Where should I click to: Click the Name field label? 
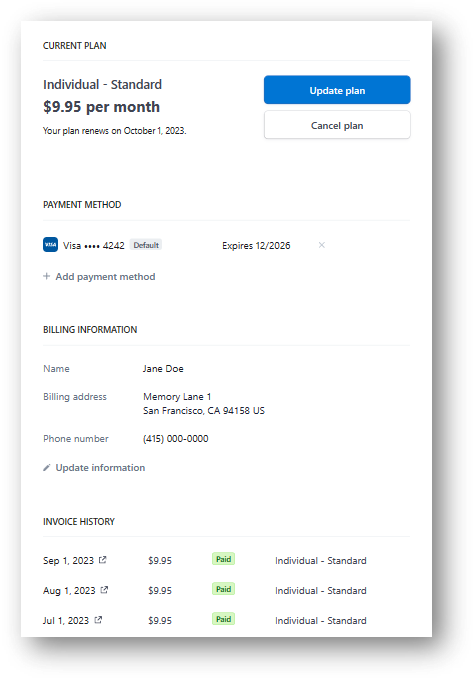click(56, 369)
